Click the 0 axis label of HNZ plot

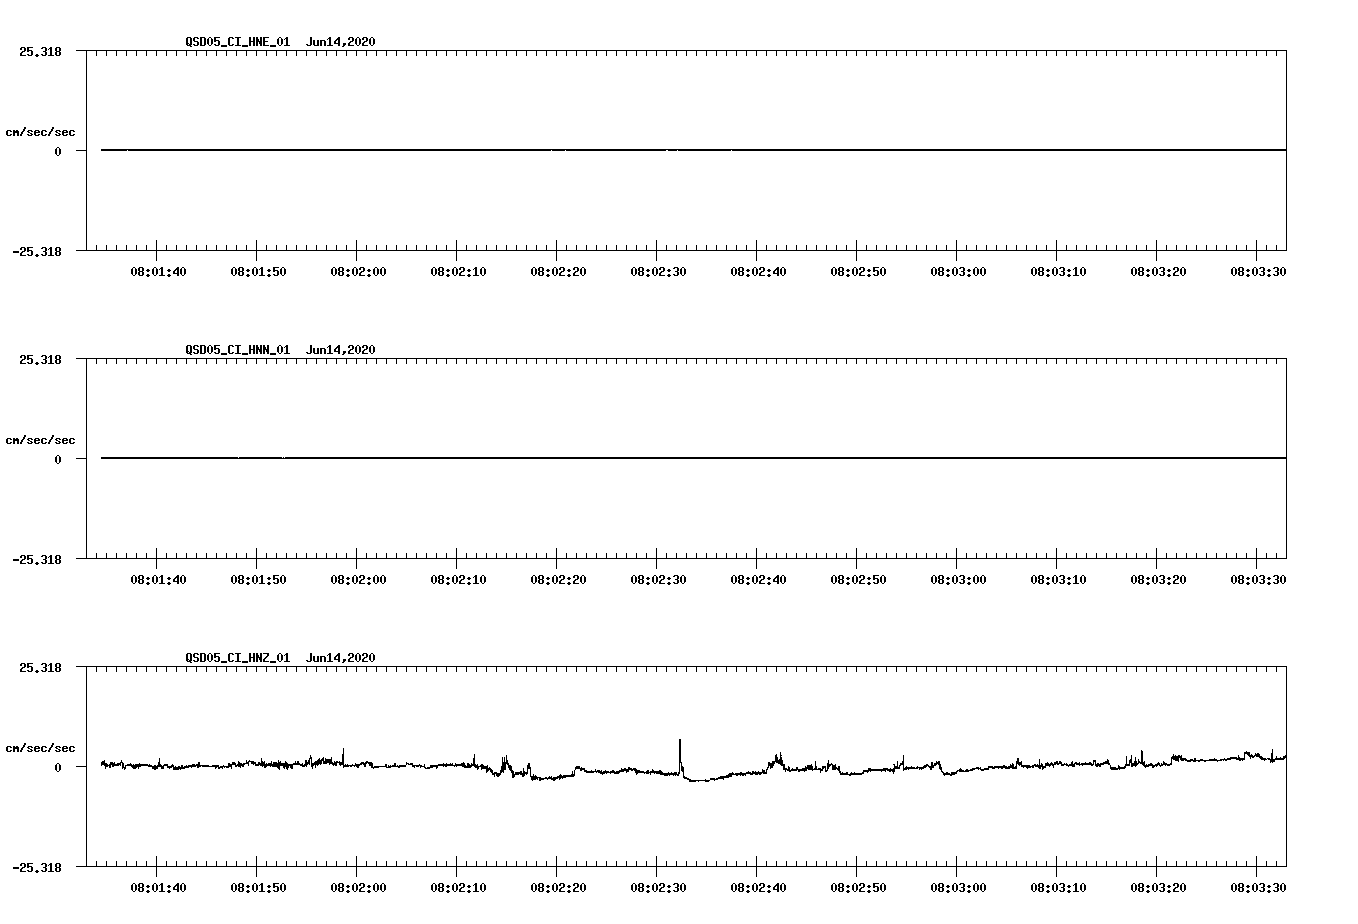click(58, 767)
